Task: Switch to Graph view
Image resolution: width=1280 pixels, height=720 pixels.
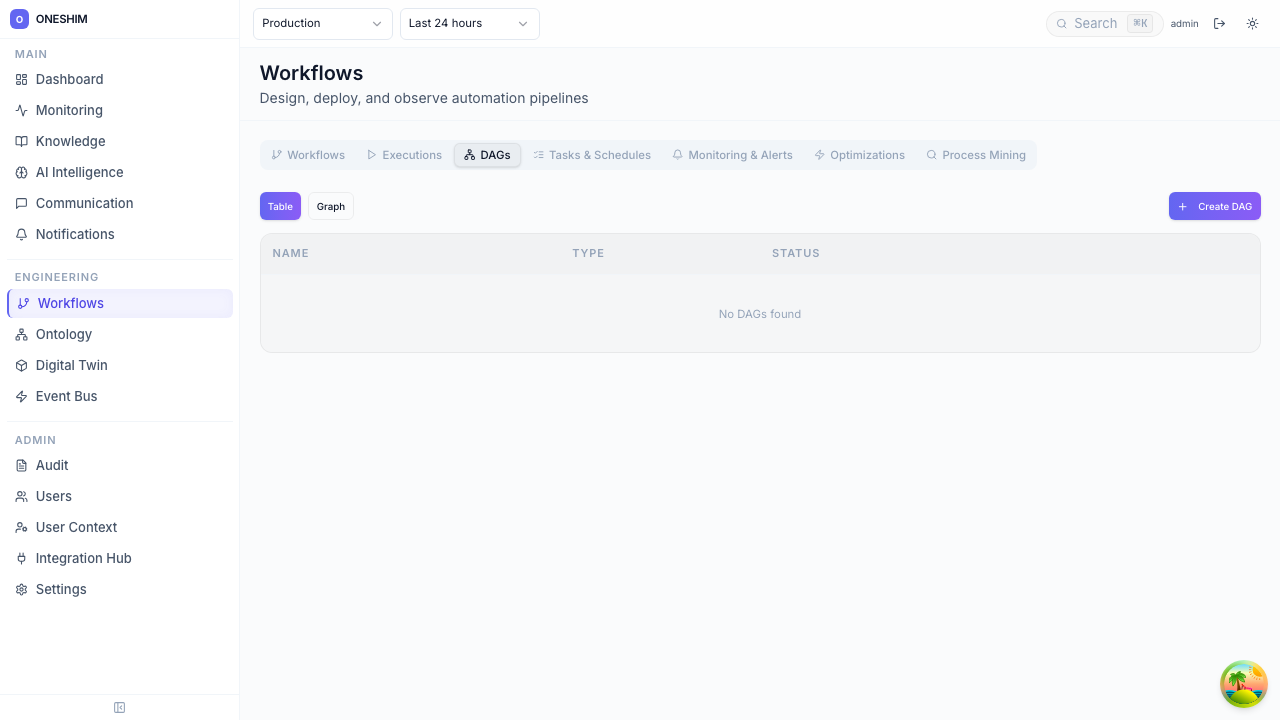Action: [330, 206]
